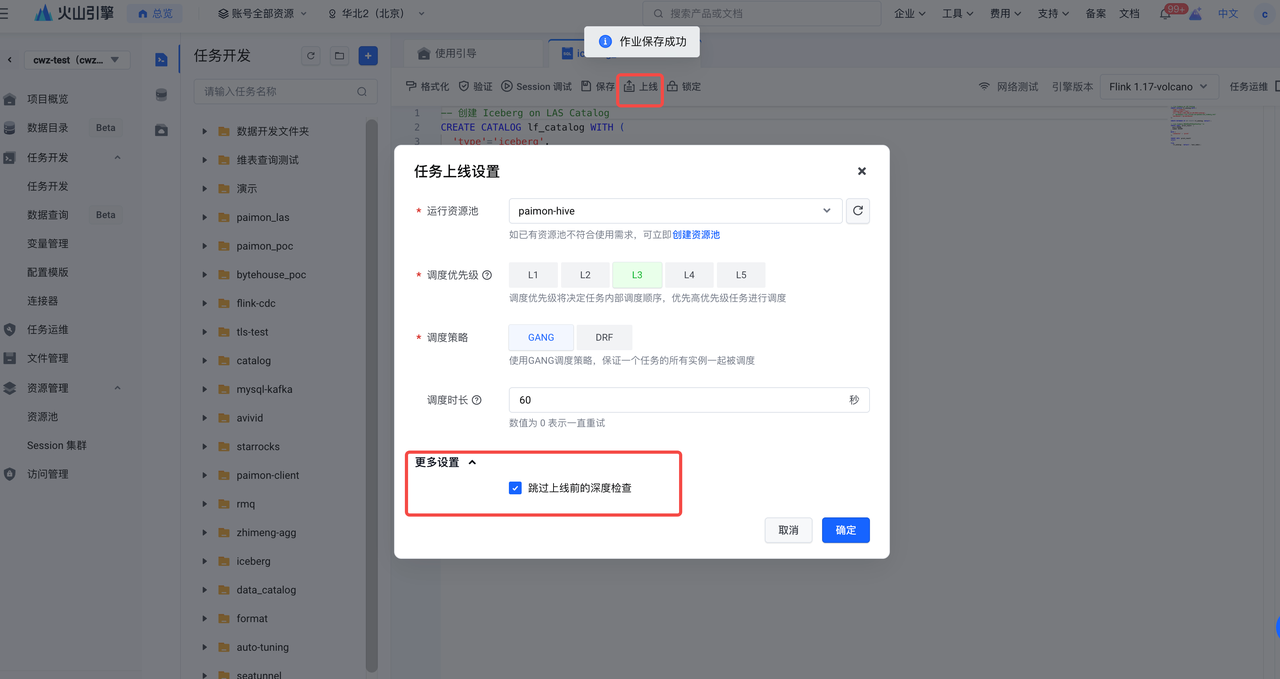Image resolution: width=1280 pixels, height=679 pixels.
Task: Open the 运行资源池 paimon-hive dropdown
Action: tap(675, 211)
